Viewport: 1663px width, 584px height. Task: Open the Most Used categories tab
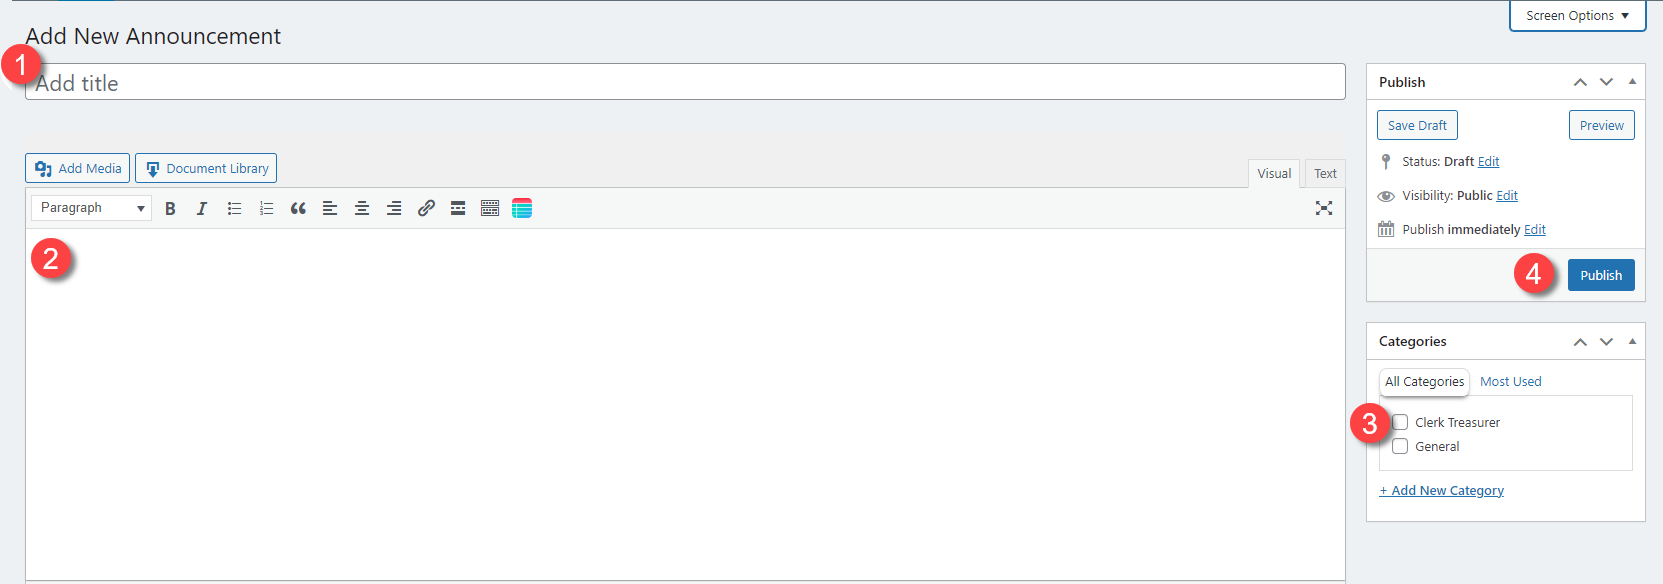1510,381
